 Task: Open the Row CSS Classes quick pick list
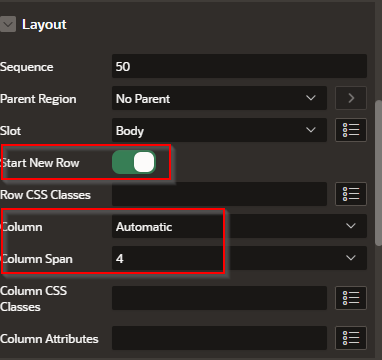pos(351,194)
